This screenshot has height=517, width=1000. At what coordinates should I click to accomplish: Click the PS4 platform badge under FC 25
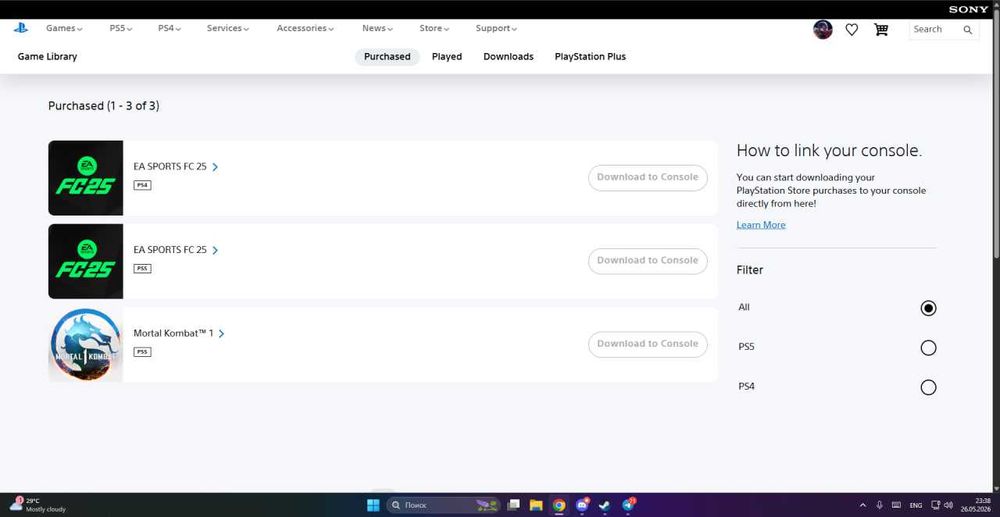pyautogui.click(x=142, y=186)
